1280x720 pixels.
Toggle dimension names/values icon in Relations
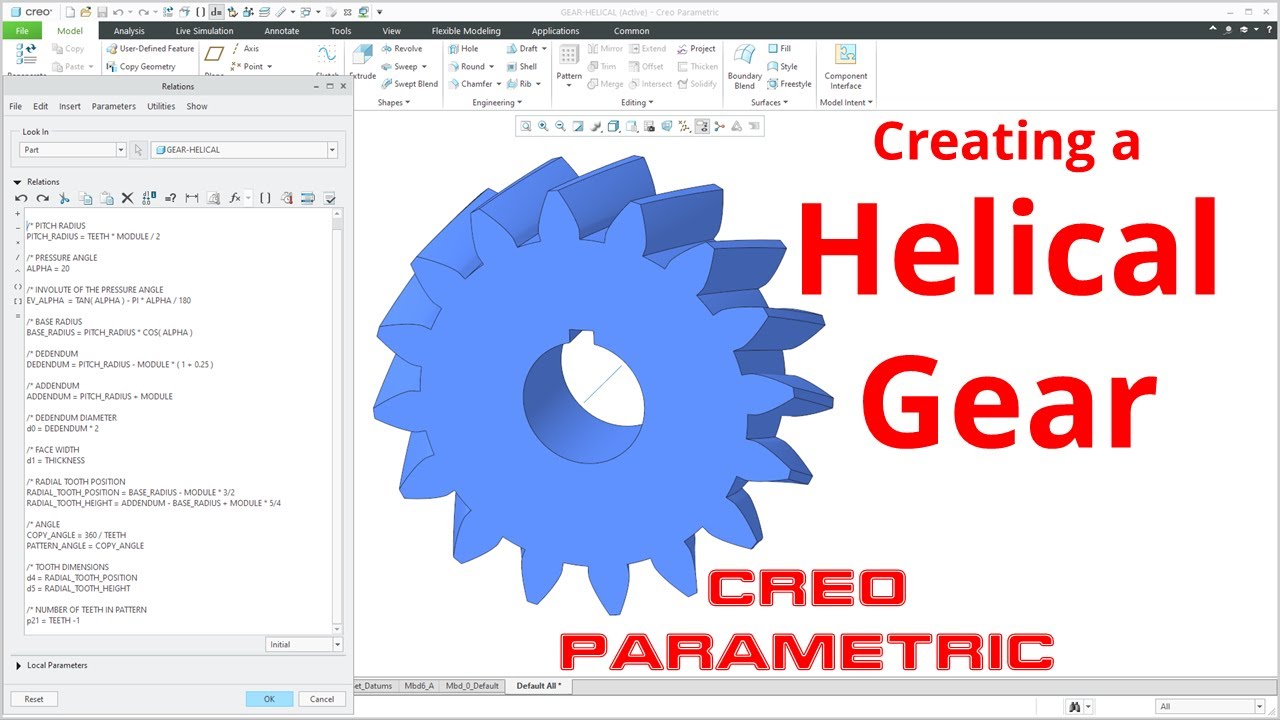pyautogui.click(x=149, y=198)
